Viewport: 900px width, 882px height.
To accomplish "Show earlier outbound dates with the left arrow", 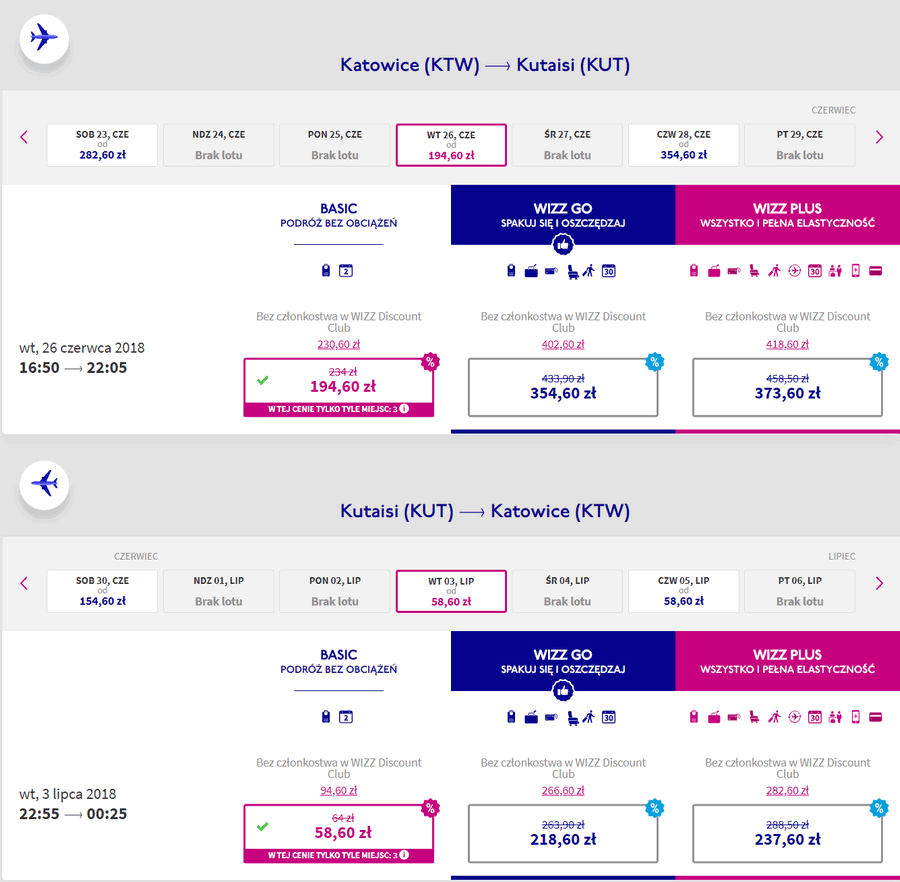I will pos(24,137).
